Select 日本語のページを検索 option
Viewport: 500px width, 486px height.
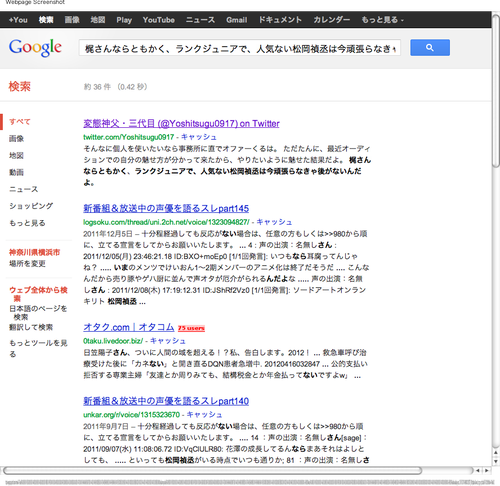tap(38, 313)
